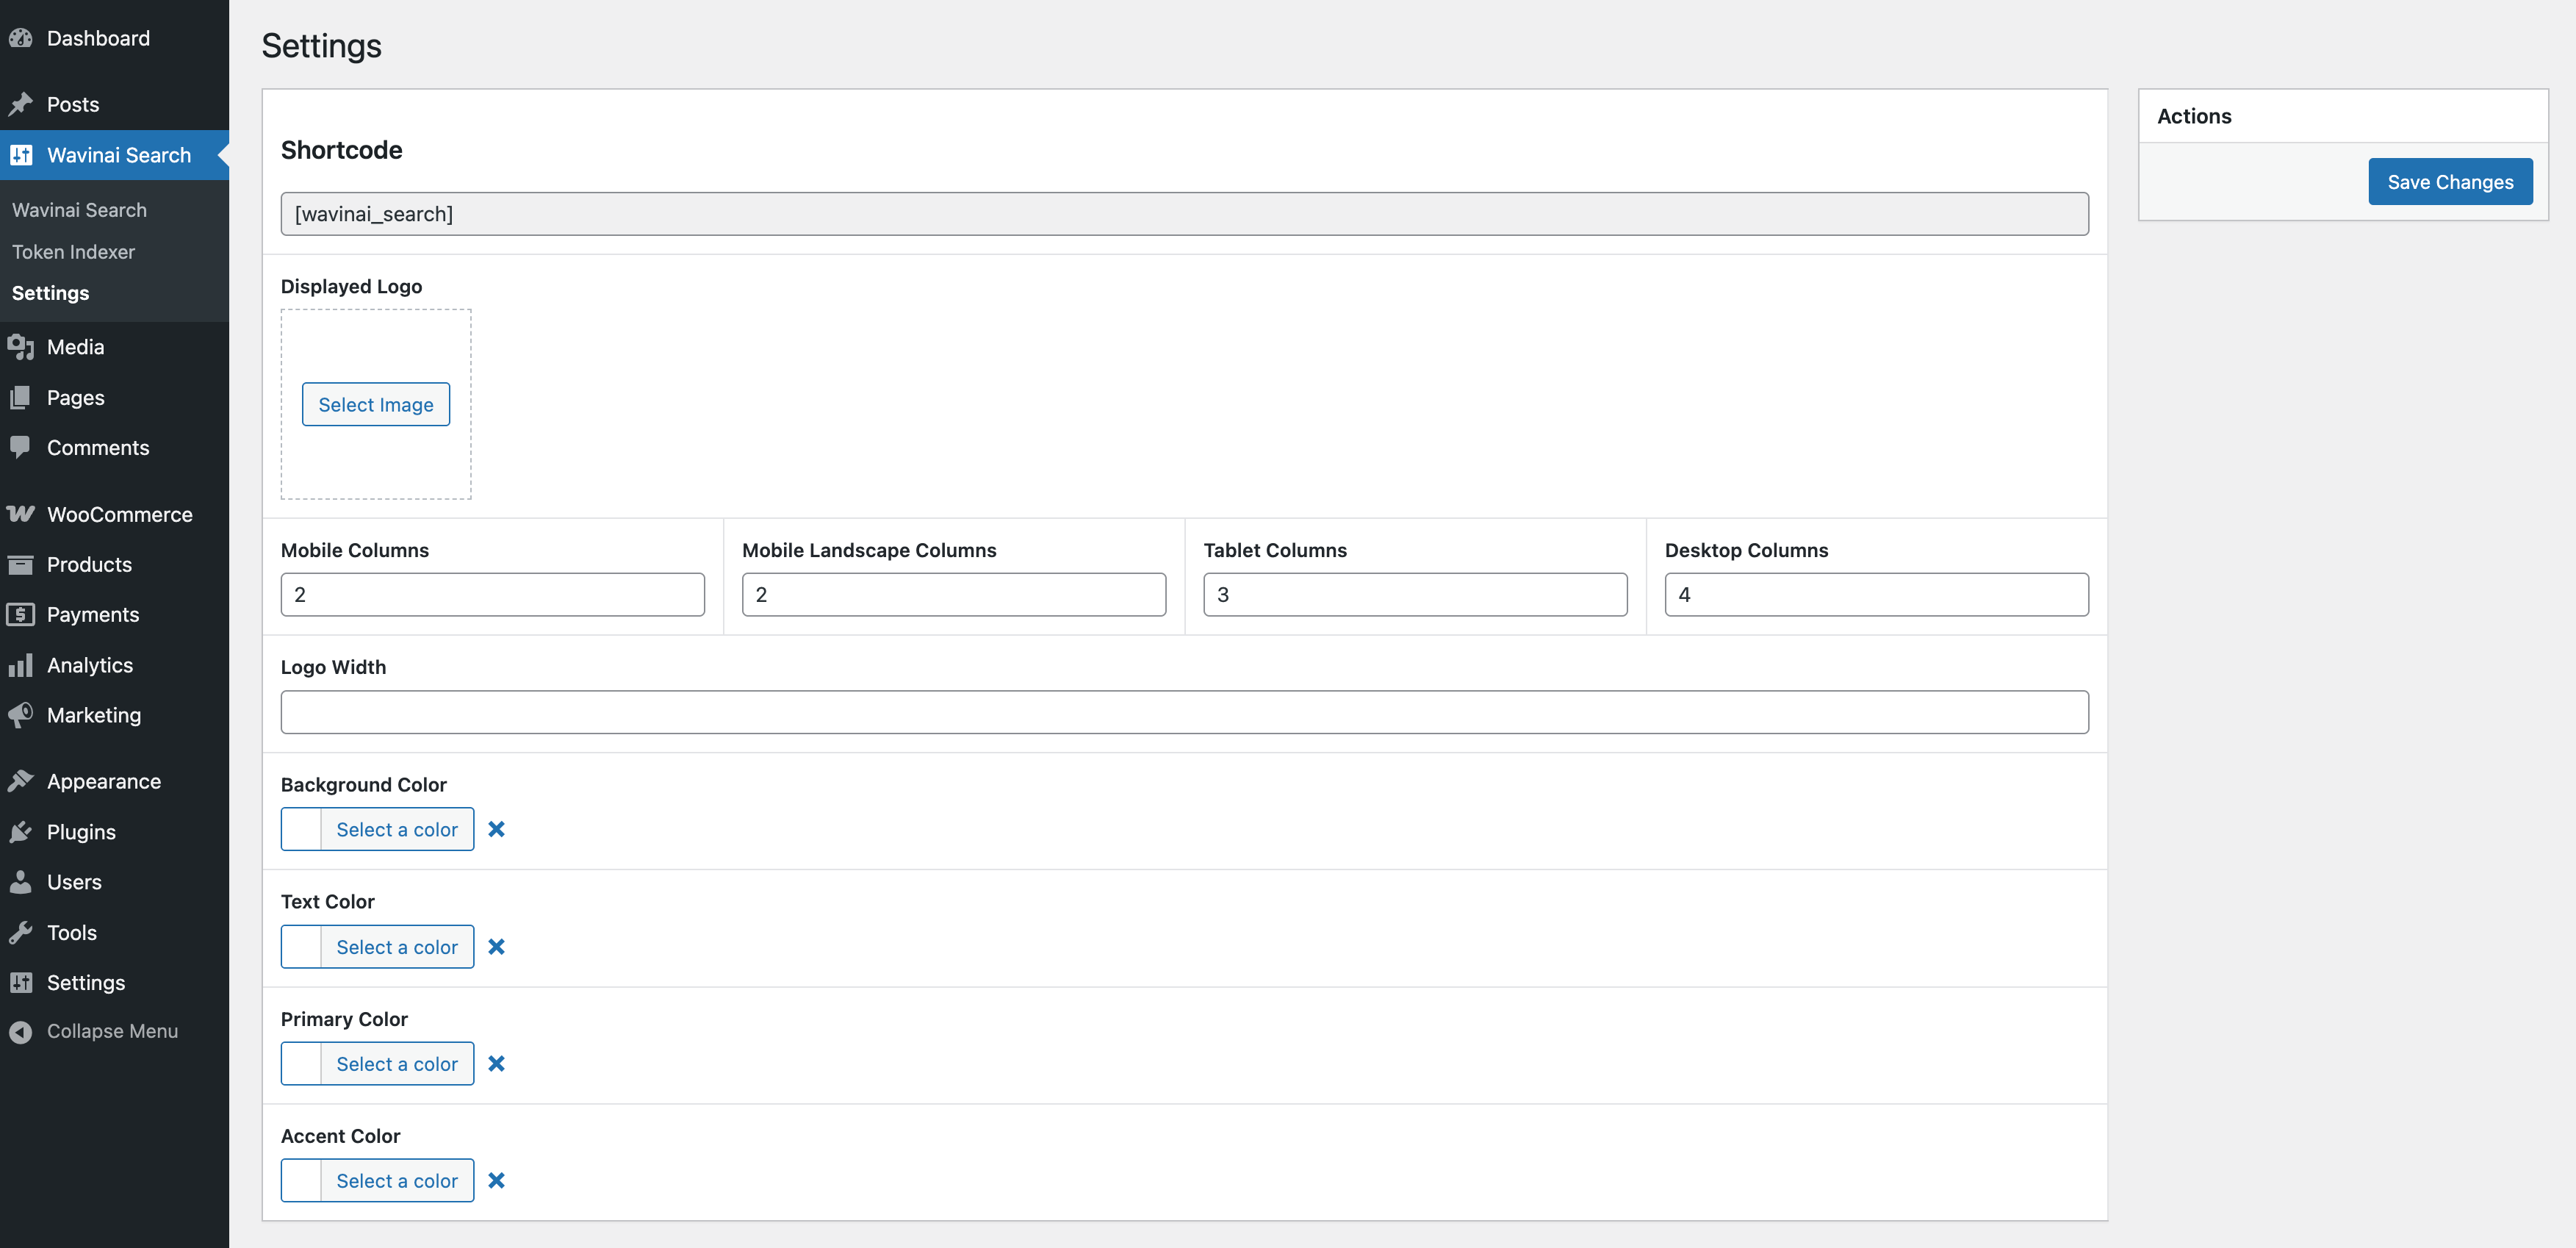The width and height of the screenshot is (2576, 1248).
Task: Open Media via its sidebar icon
Action: click(21, 347)
